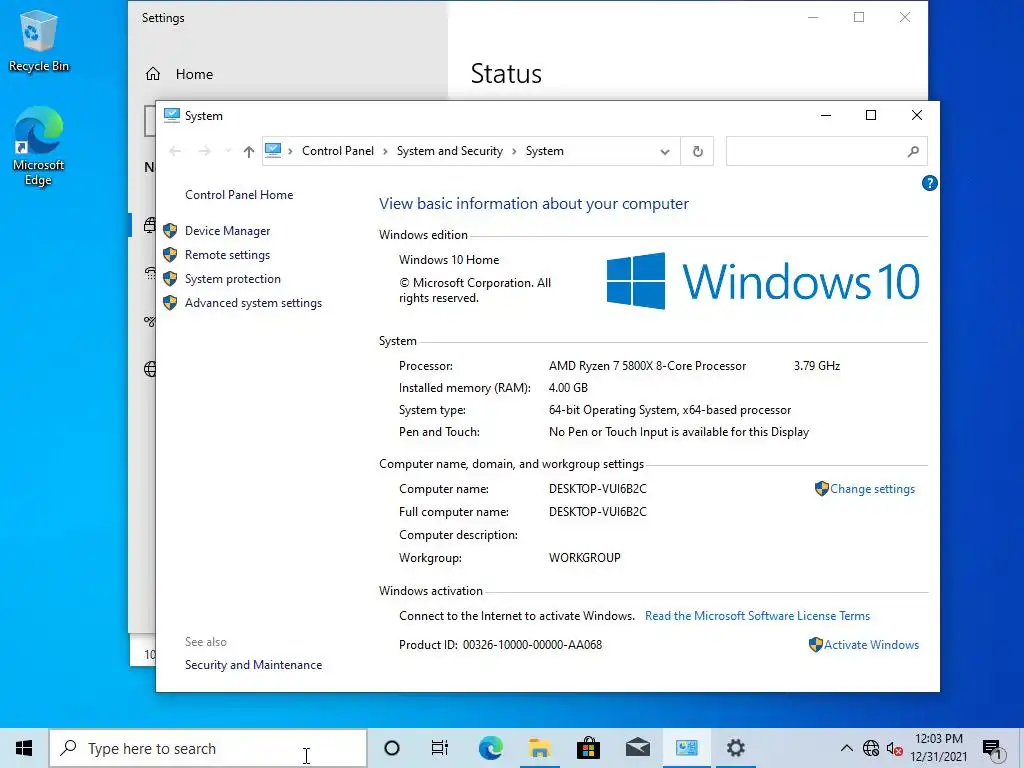Click Control Panel in the breadcrumb
This screenshot has width=1024, height=768.
(x=338, y=151)
